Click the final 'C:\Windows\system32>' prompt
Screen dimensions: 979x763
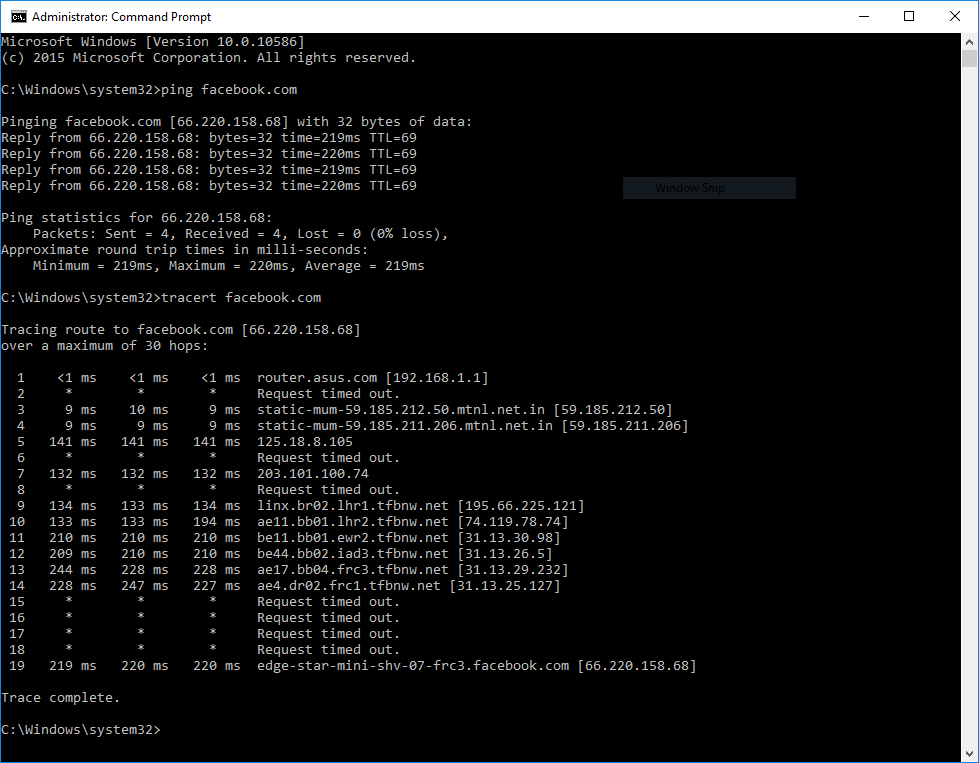81,730
